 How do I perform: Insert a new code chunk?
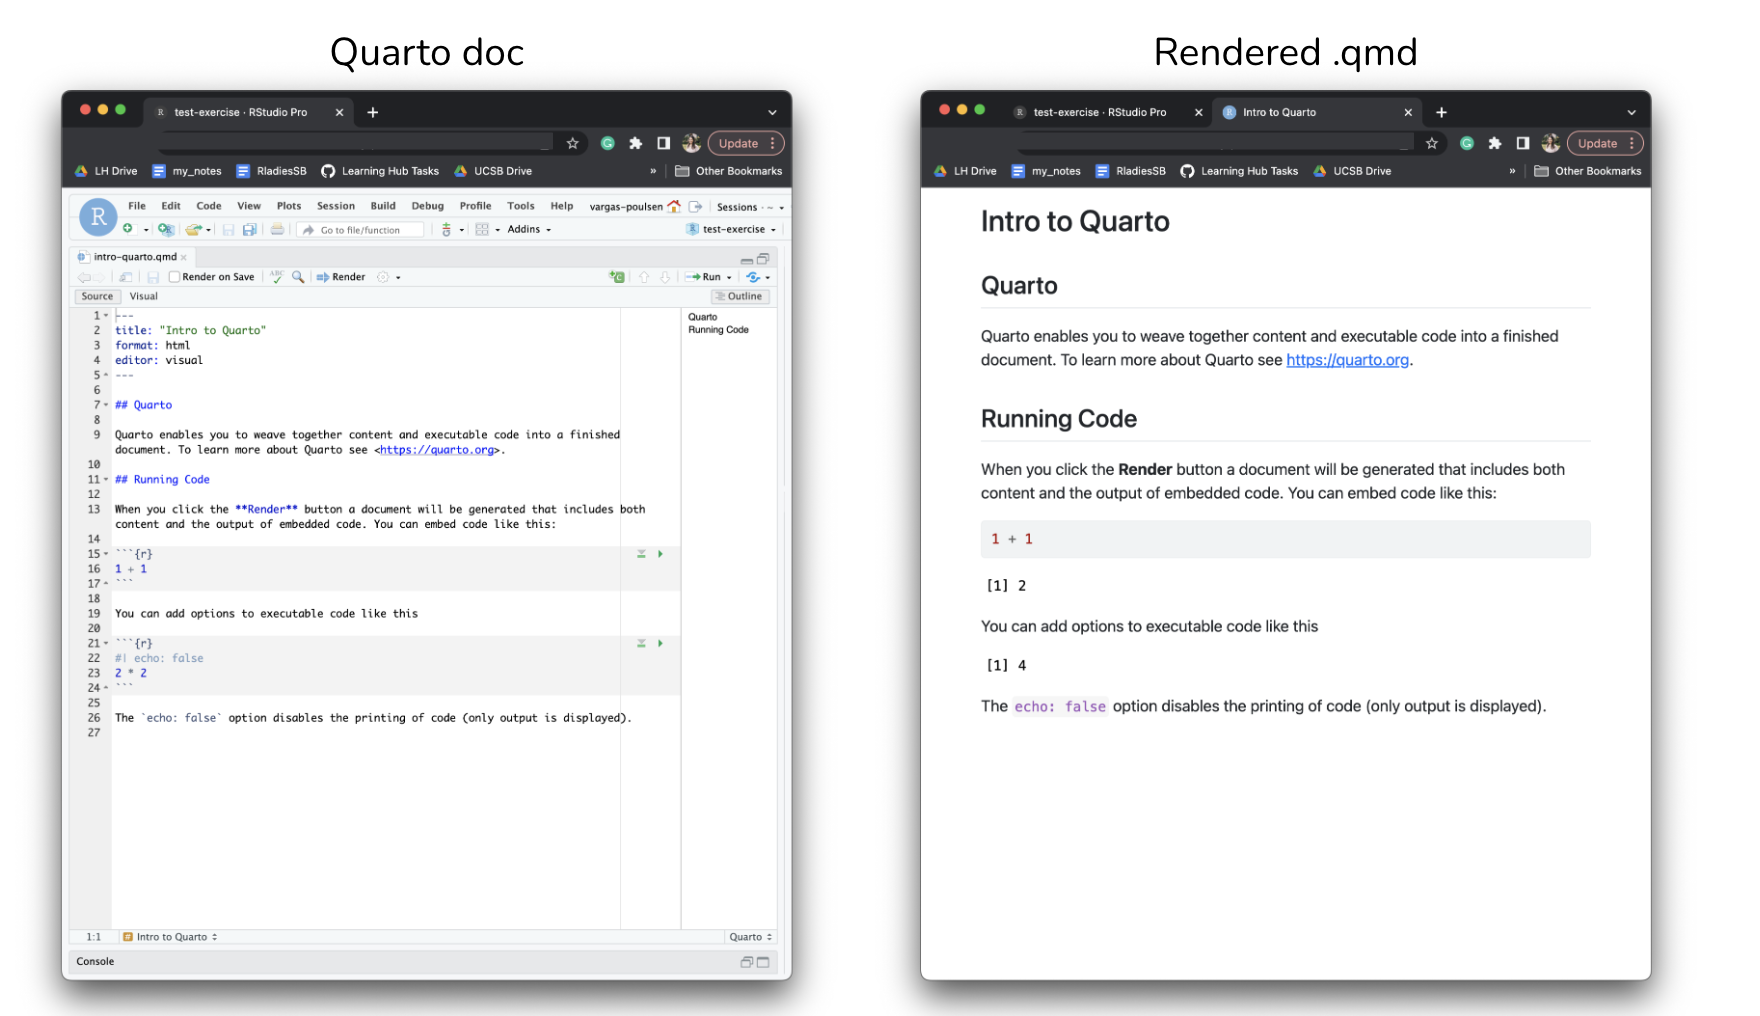(617, 277)
